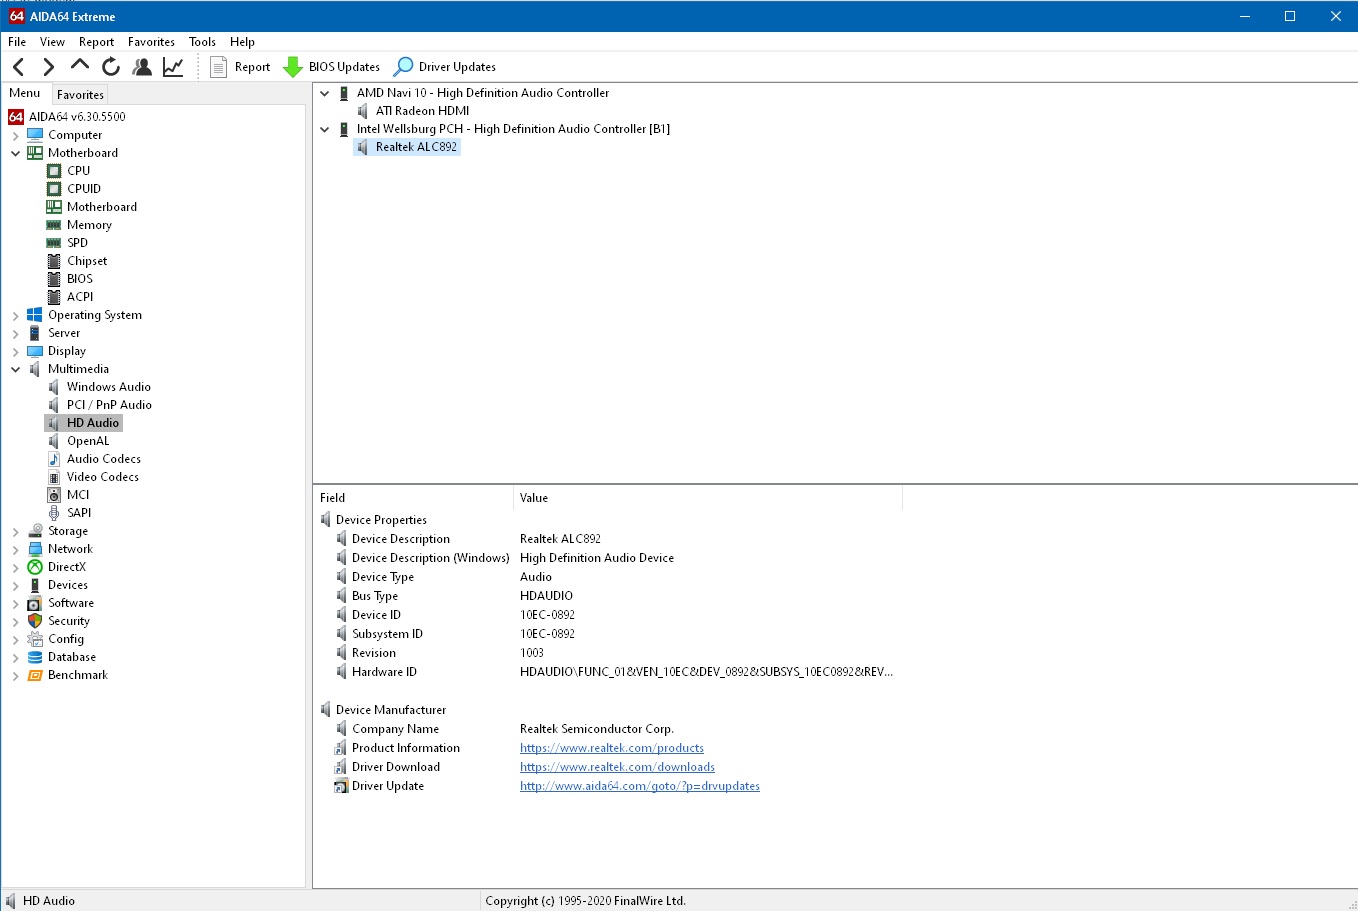The width and height of the screenshot is (1358, 911).
Task: Open the View menu
Action: 52,42
